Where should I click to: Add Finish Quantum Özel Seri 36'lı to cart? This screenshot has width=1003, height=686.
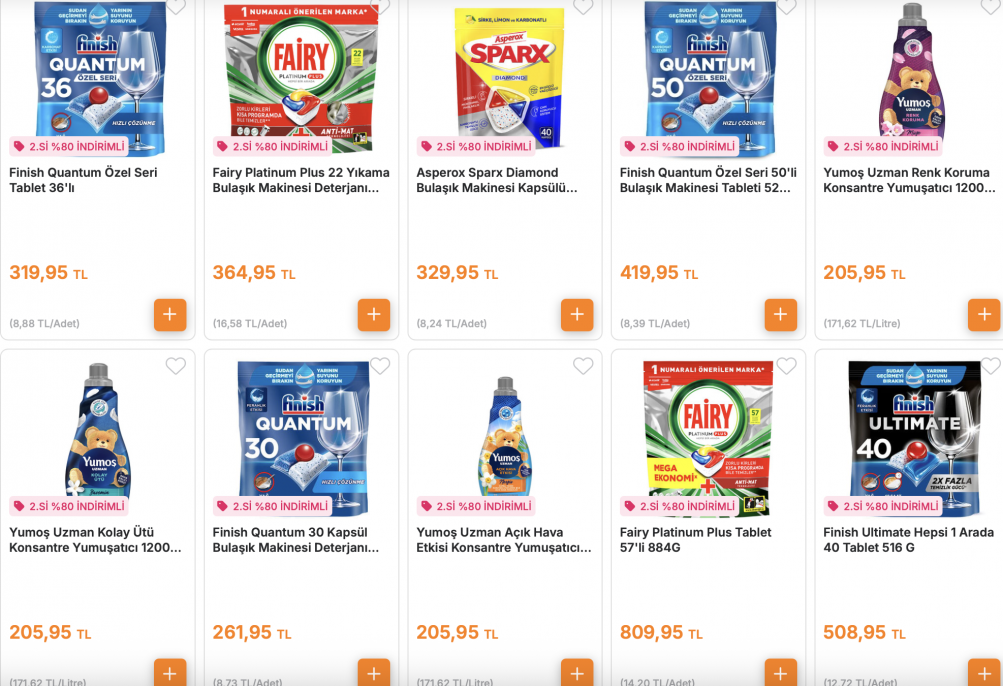coord(170,315)
